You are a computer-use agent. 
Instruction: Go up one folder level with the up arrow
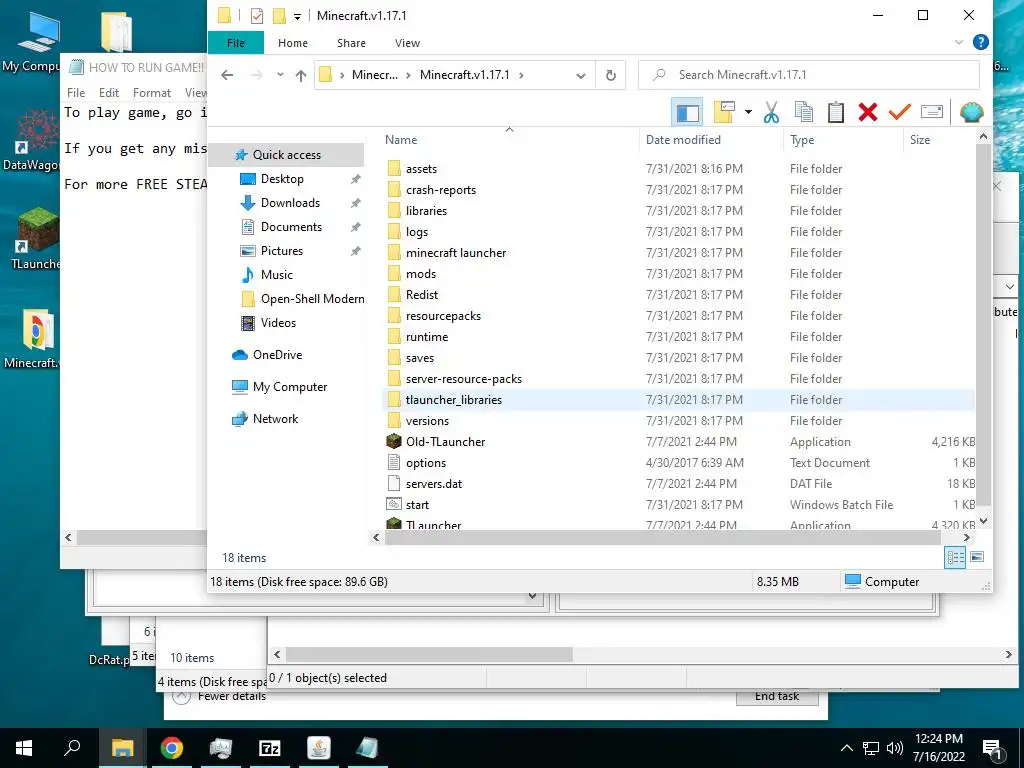[300, 76]
